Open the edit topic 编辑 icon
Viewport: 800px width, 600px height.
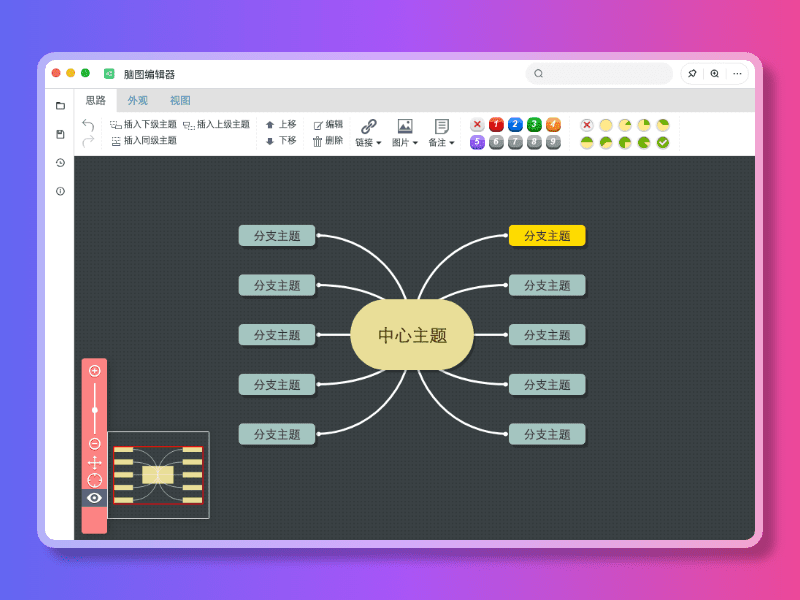tap(331, 124)
